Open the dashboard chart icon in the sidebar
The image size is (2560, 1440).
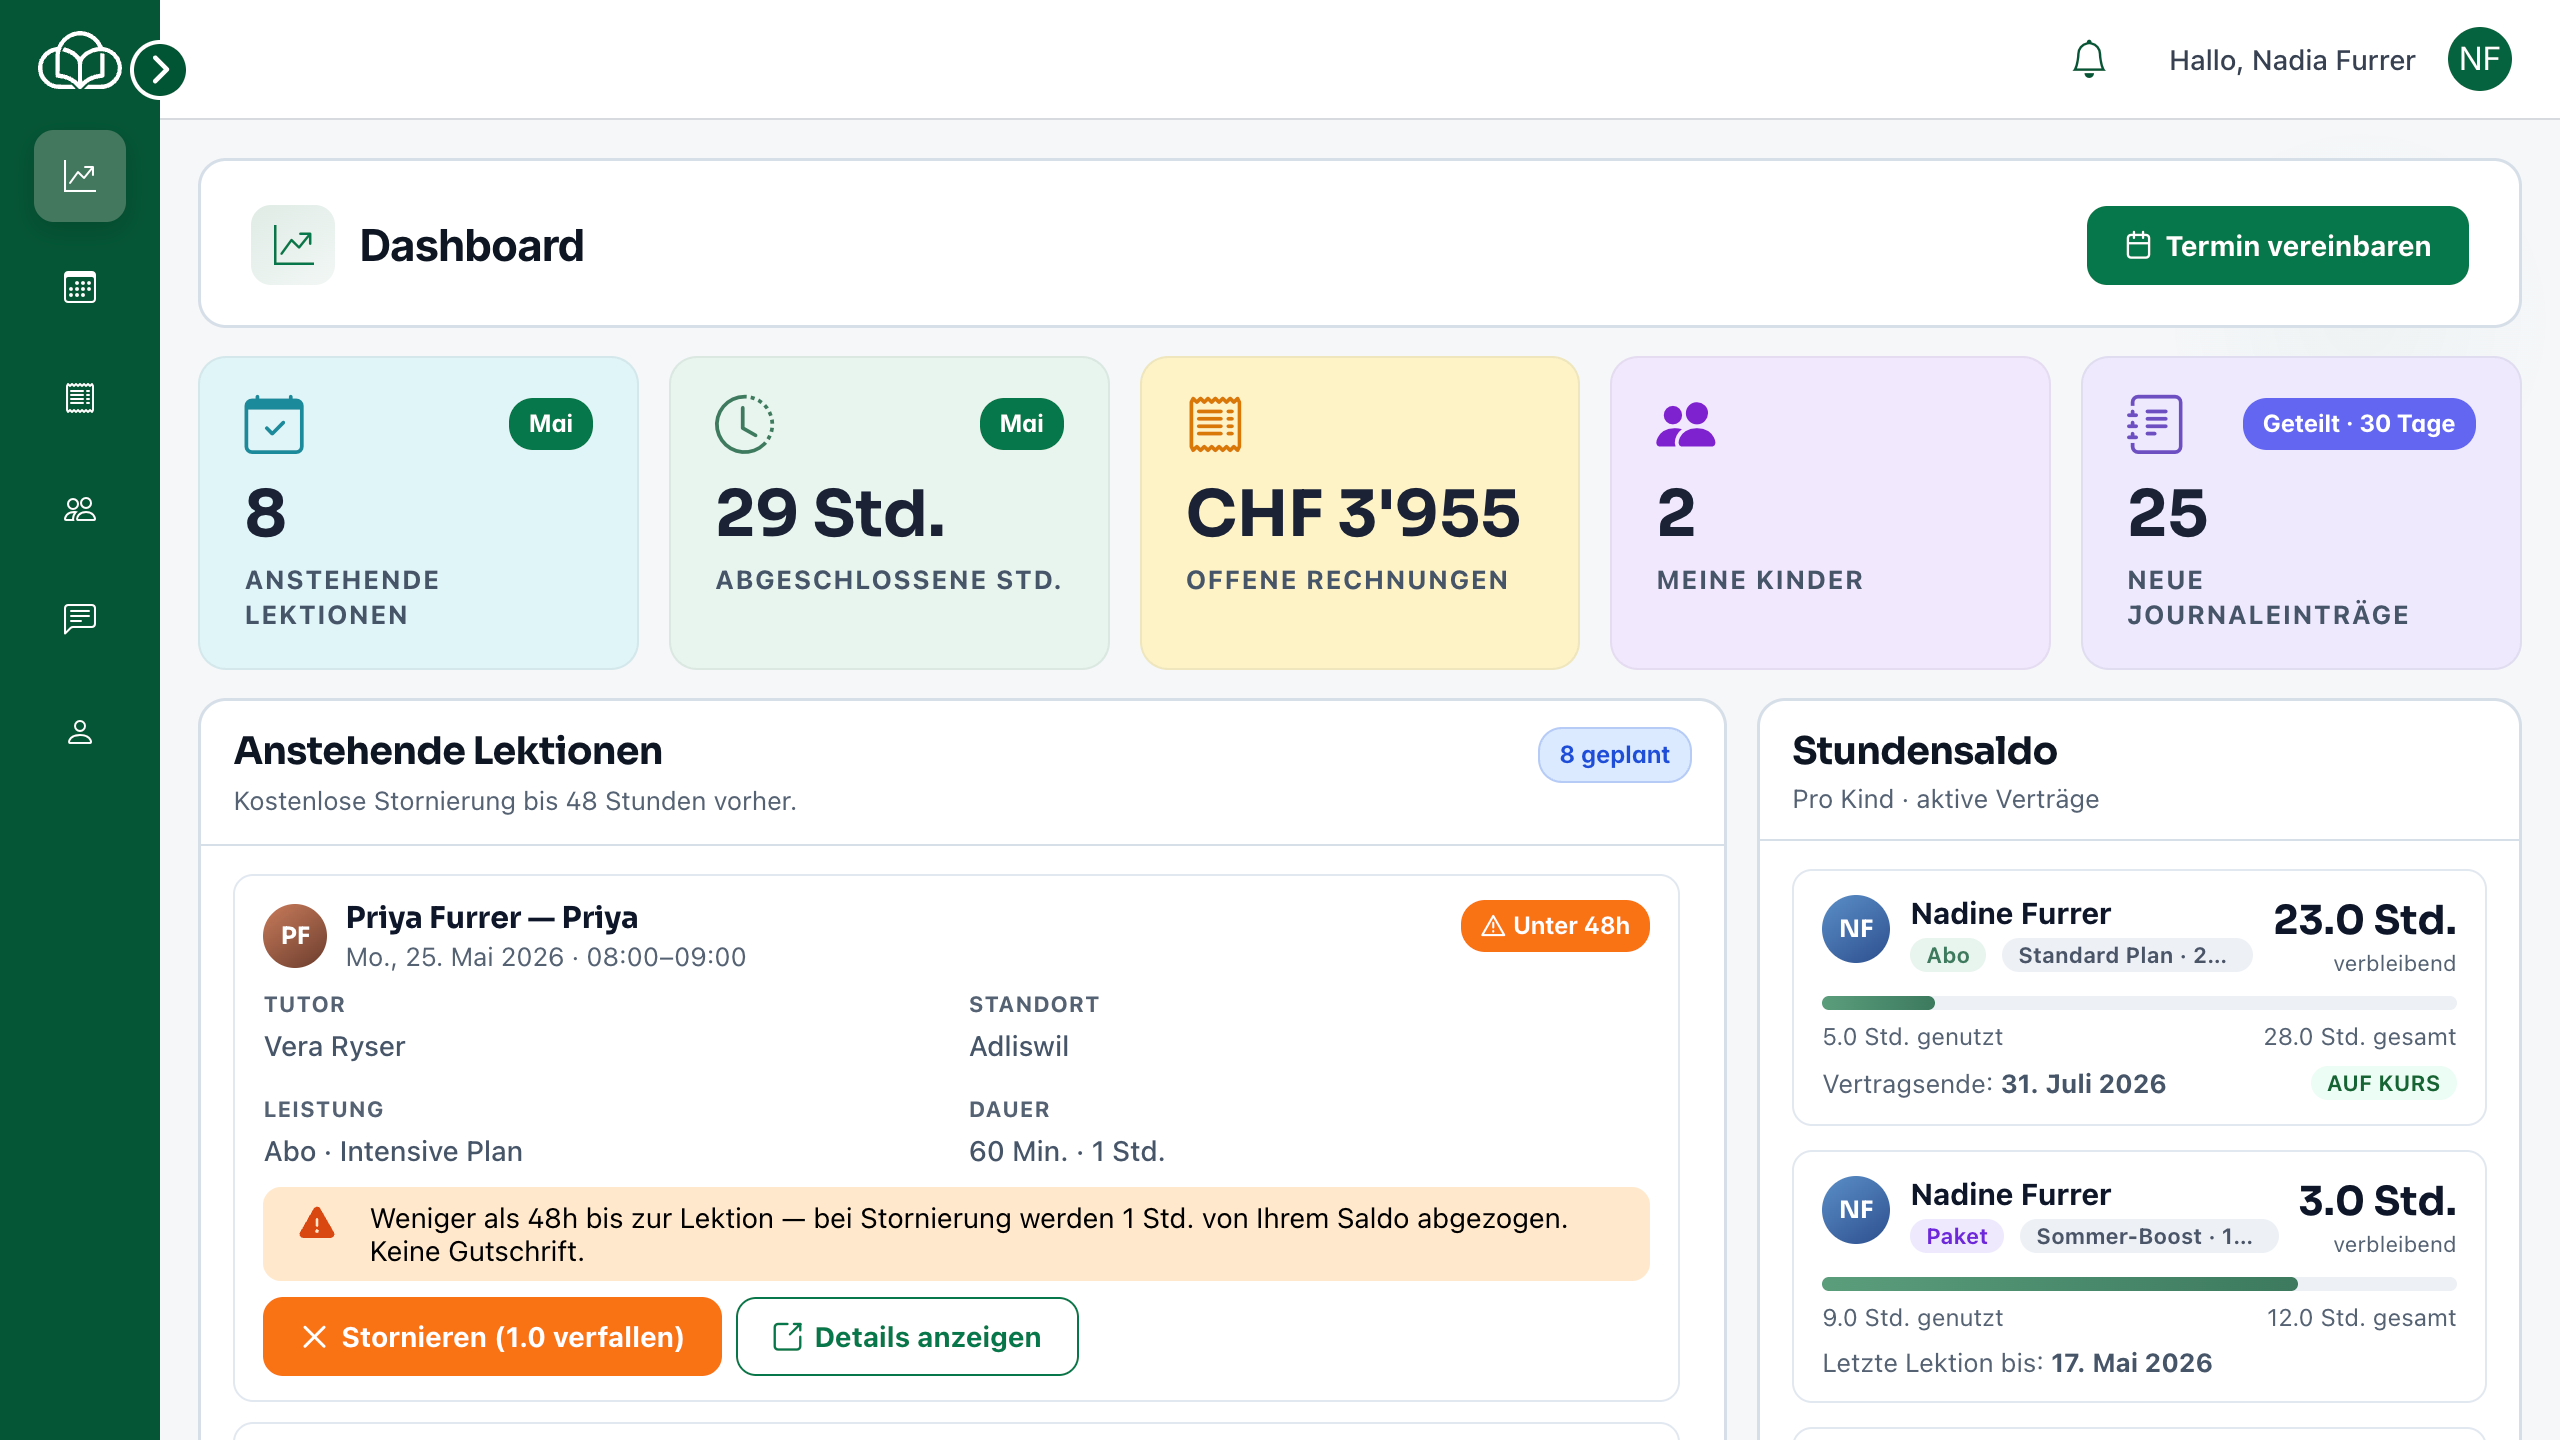pos(80,176)
